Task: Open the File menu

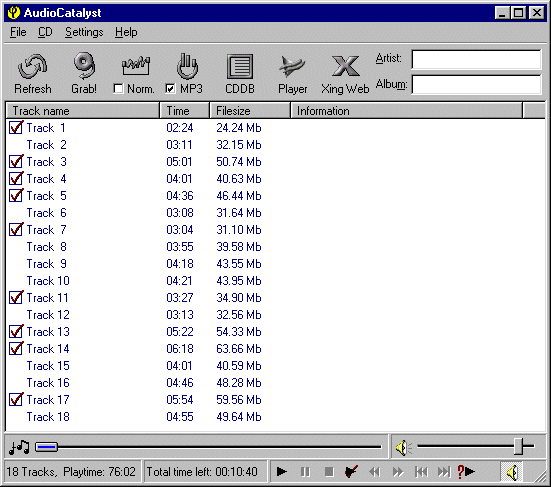Action: [x=18, y=32]
